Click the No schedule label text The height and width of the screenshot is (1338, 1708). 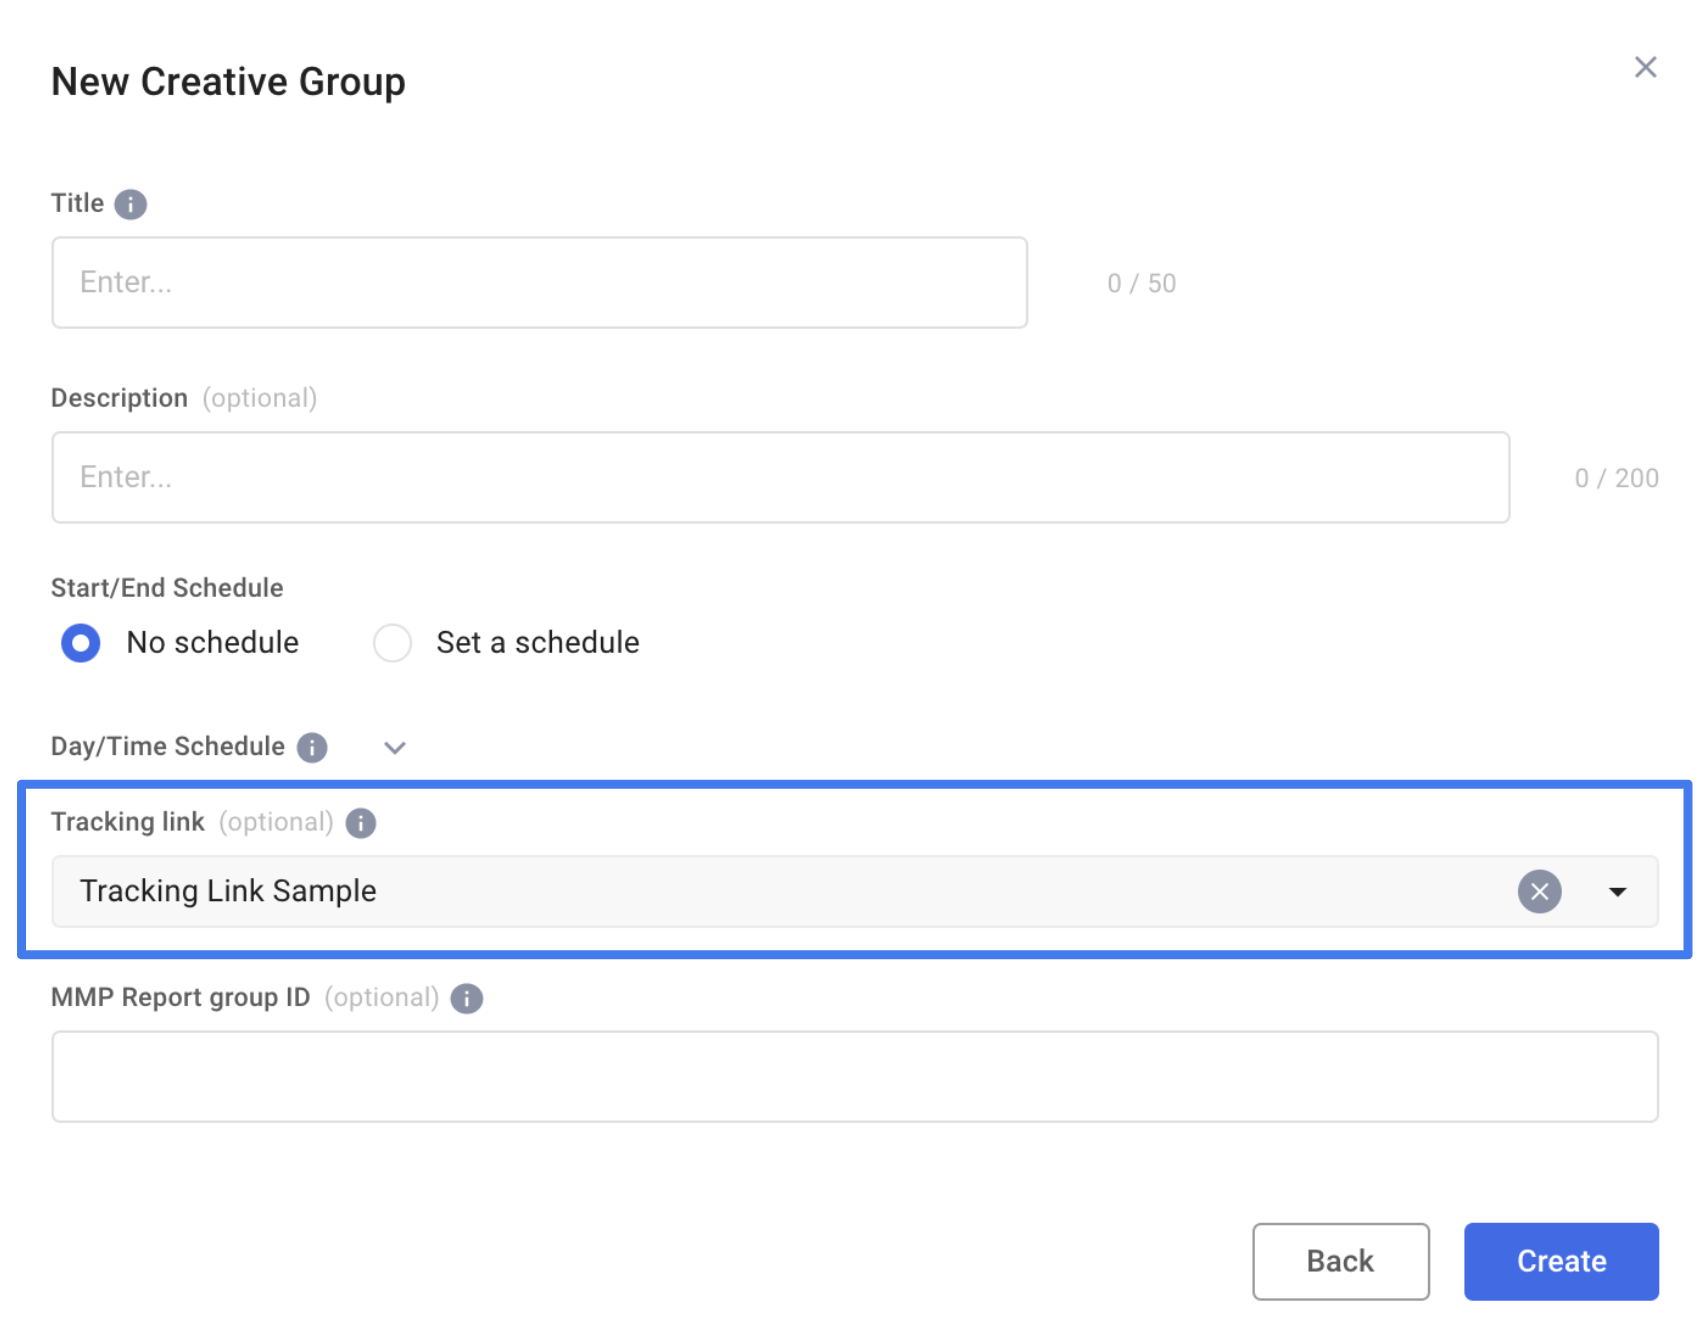coord(212,642)
